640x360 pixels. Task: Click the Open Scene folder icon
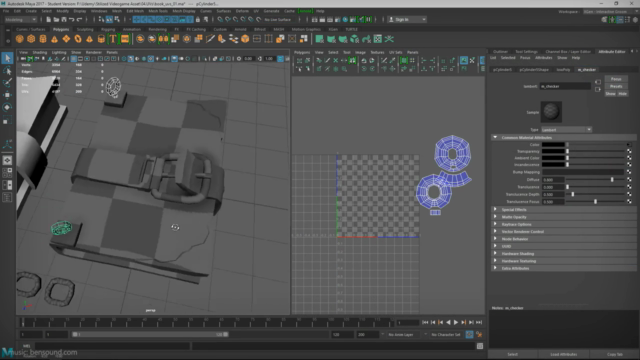coord(56,19)
